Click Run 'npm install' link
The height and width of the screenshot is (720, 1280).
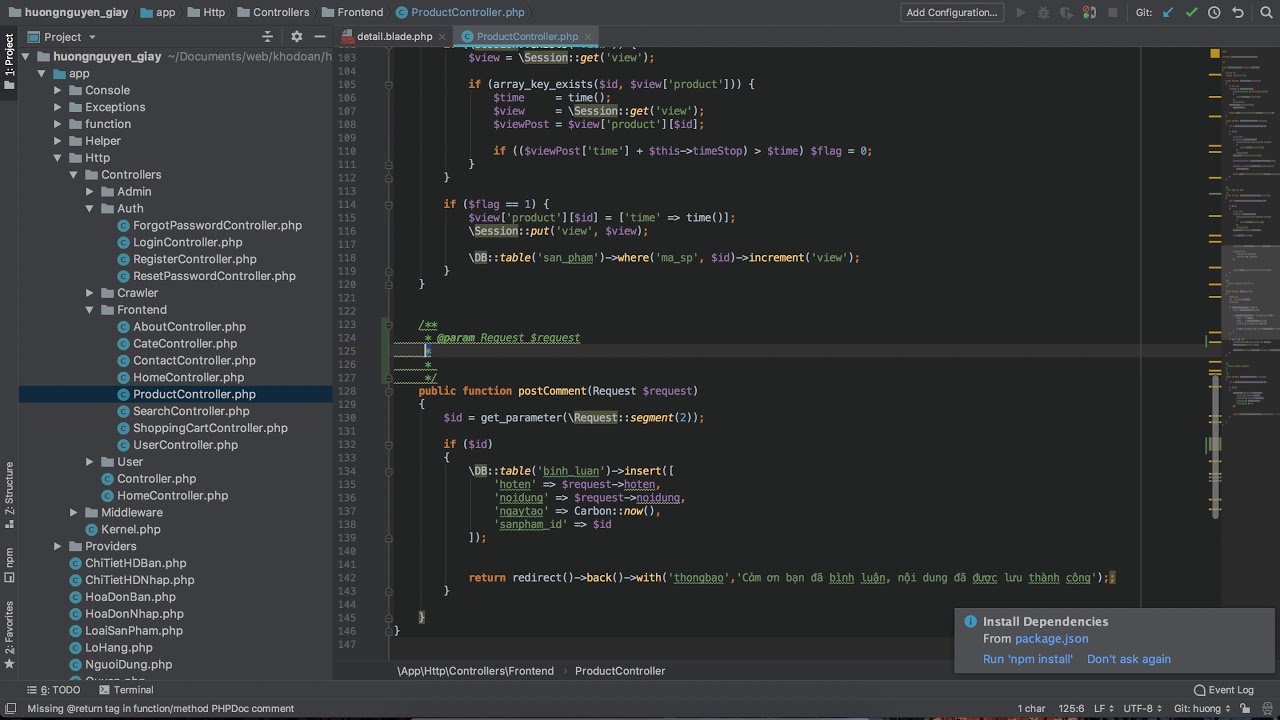[x=1027, y=659]
